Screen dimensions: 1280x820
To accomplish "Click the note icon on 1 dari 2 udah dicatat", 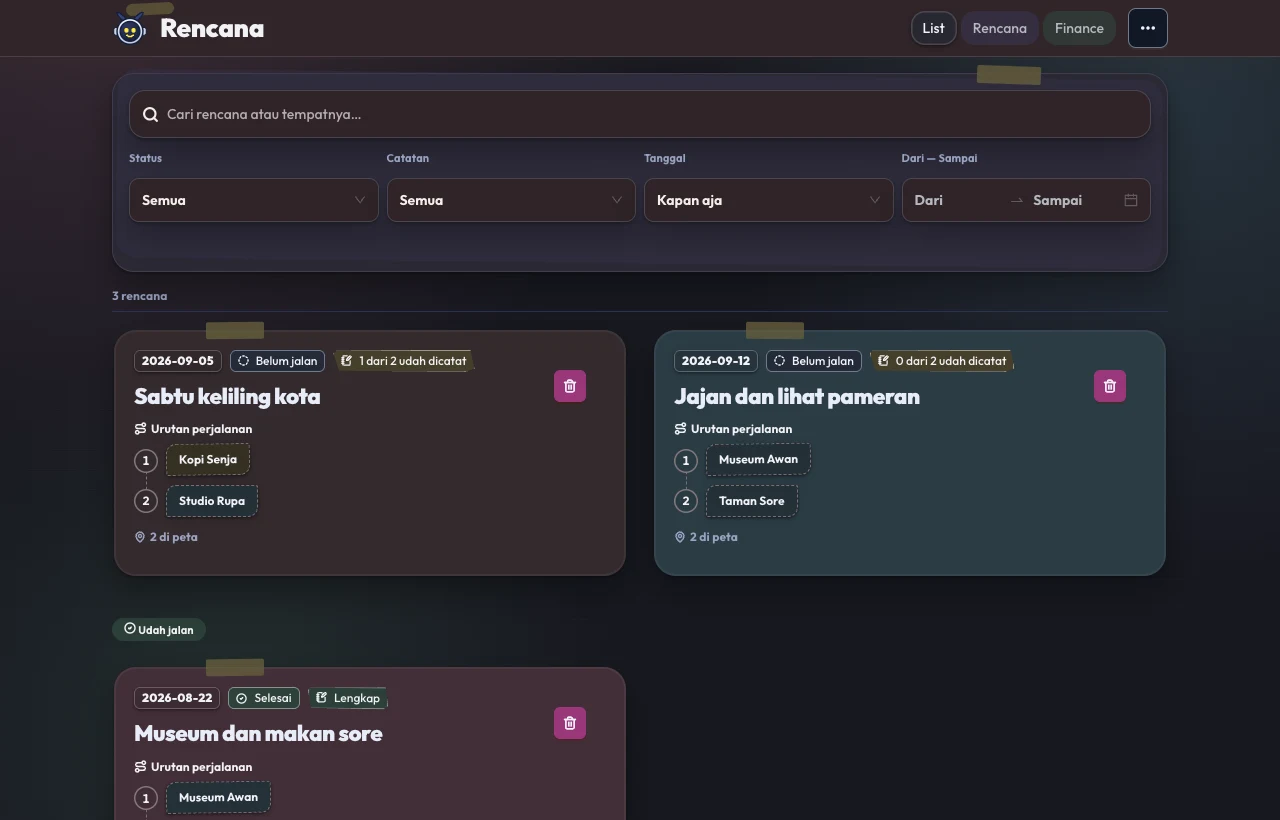I will tap(347, 361).
